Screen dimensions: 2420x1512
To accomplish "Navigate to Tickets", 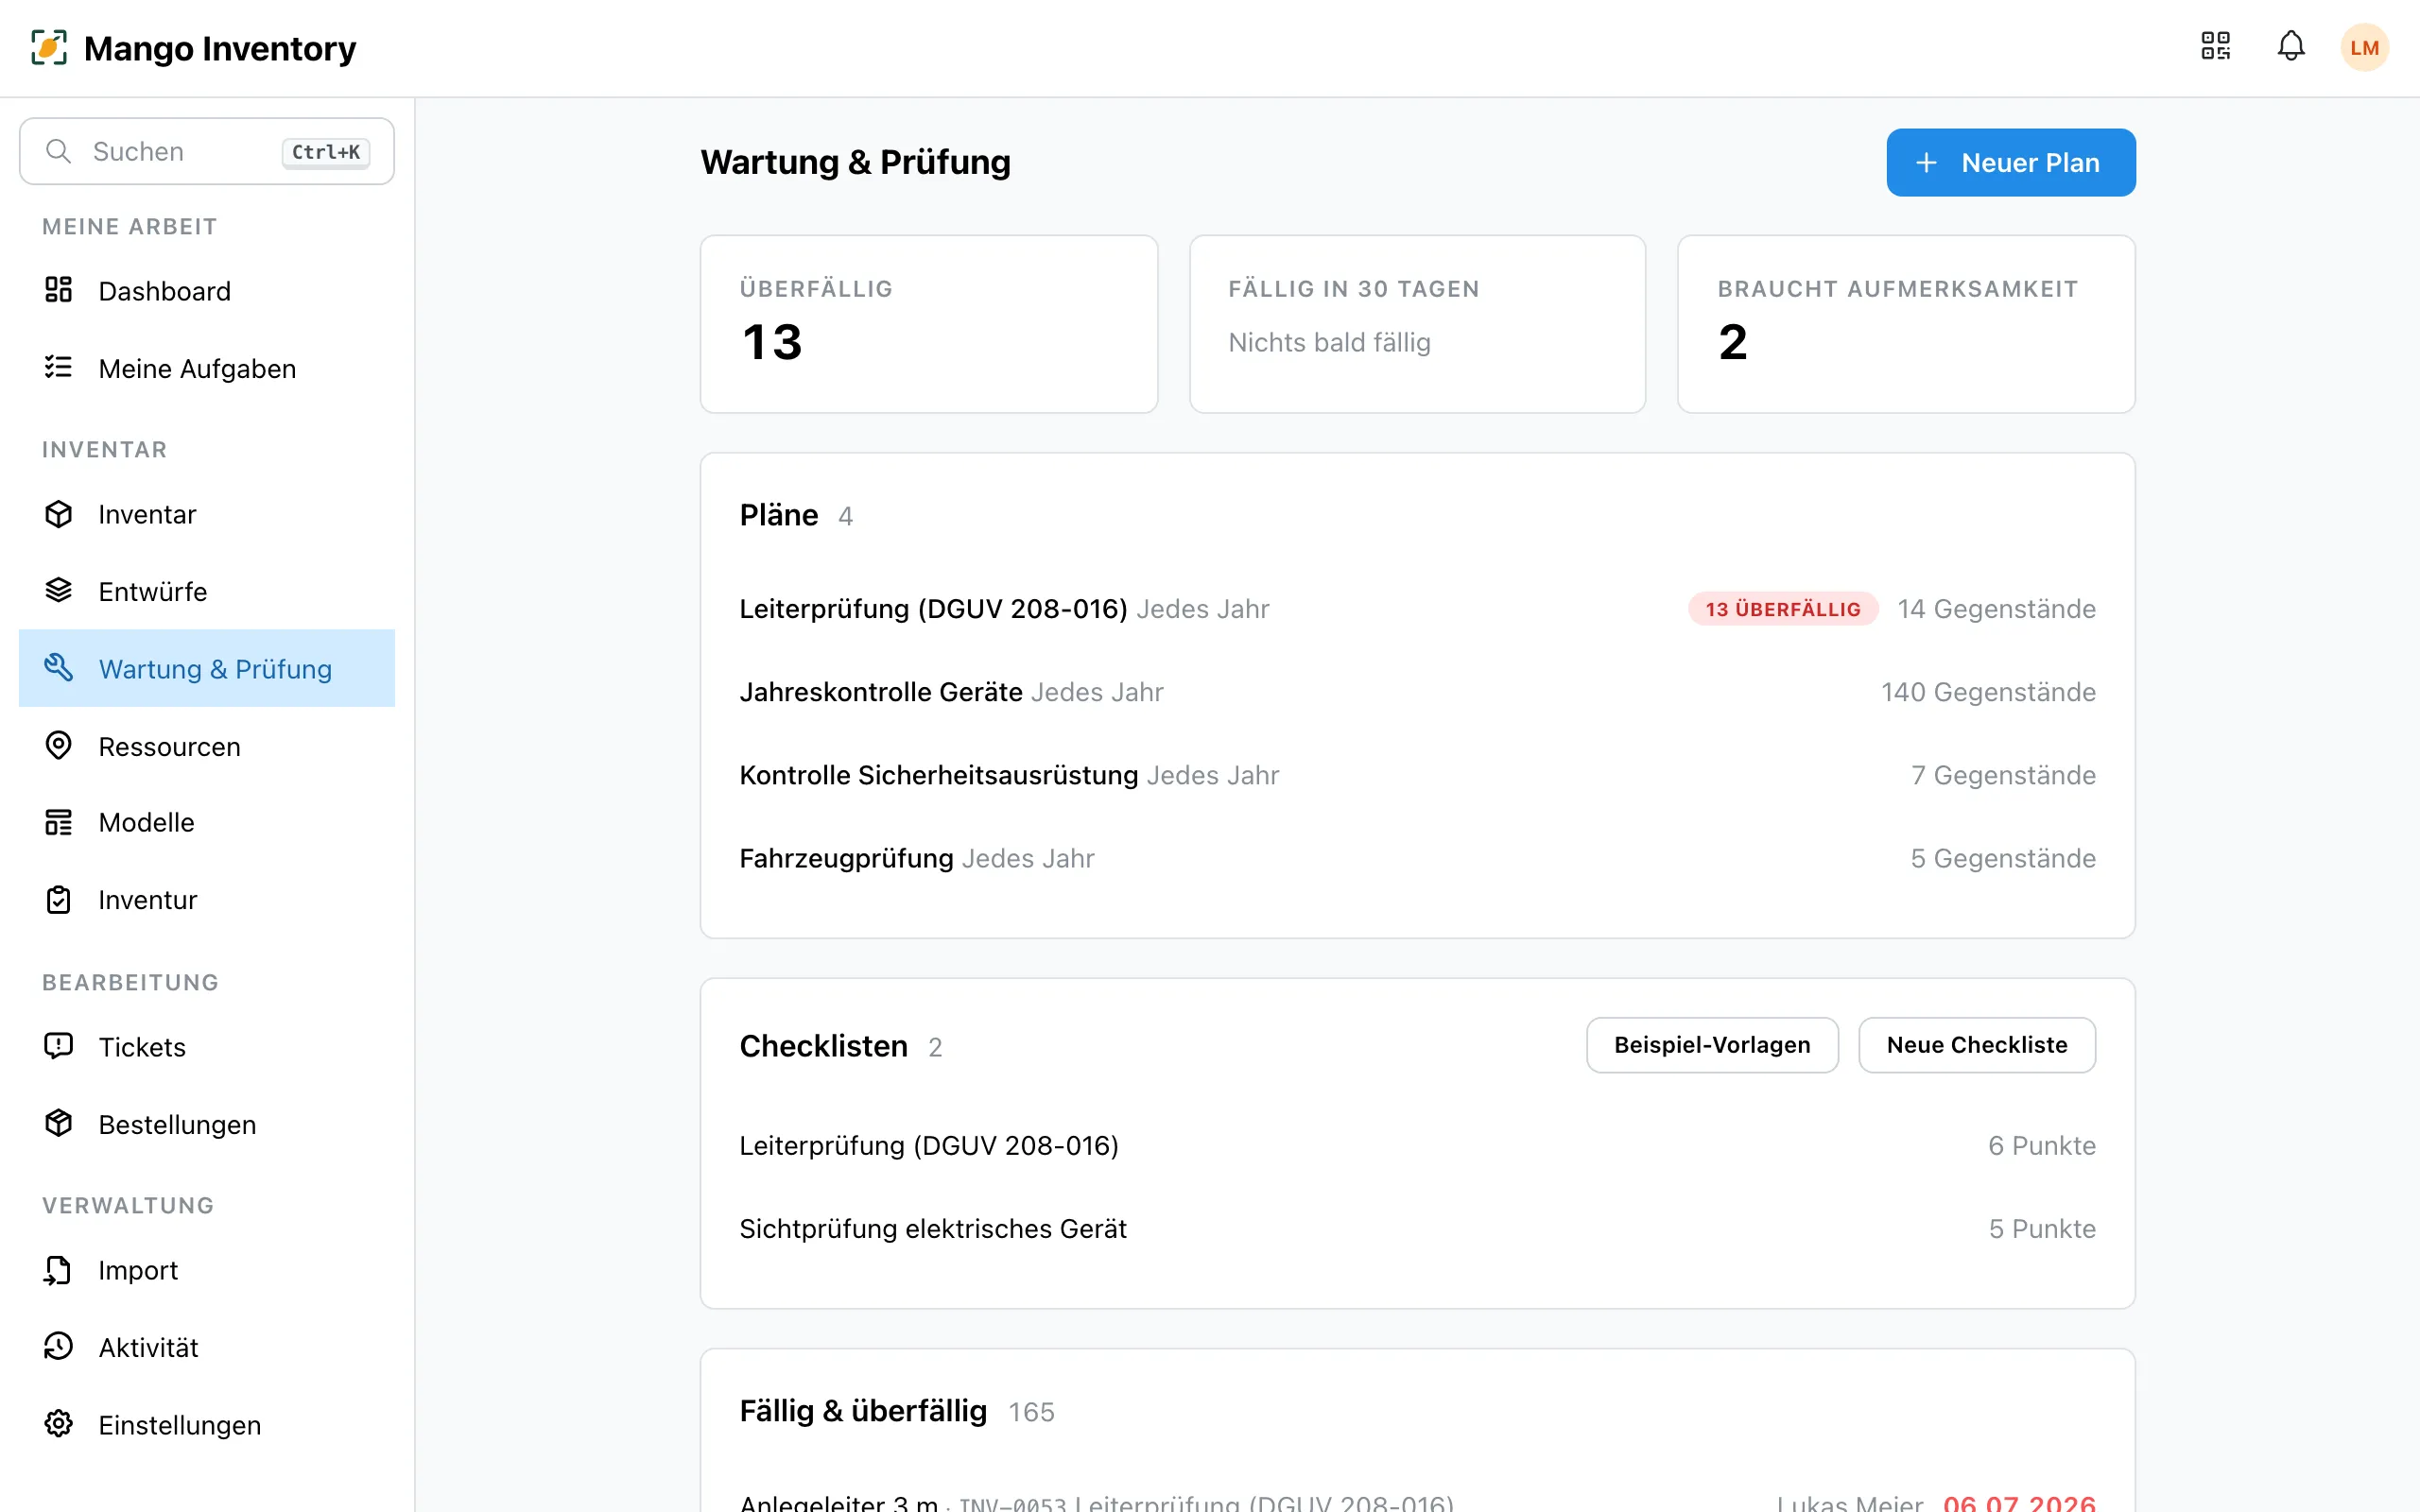I will pos(207,1047).
